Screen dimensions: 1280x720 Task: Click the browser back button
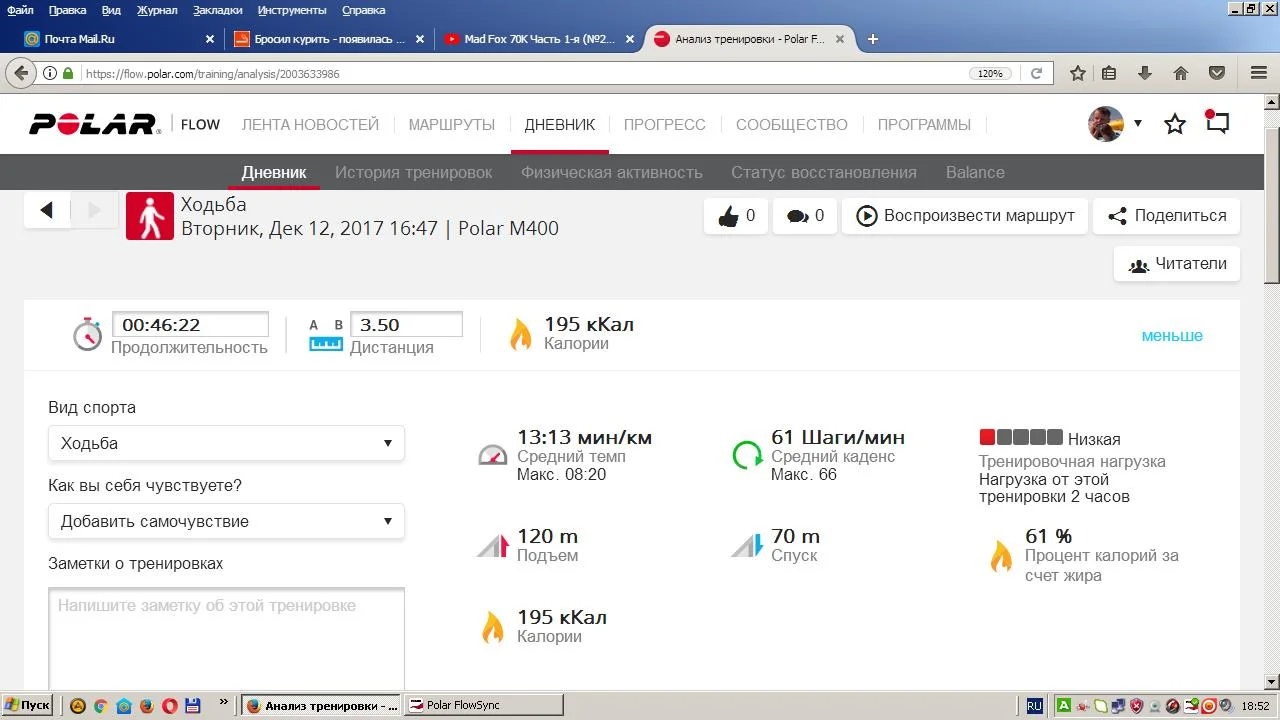[20, 73]
